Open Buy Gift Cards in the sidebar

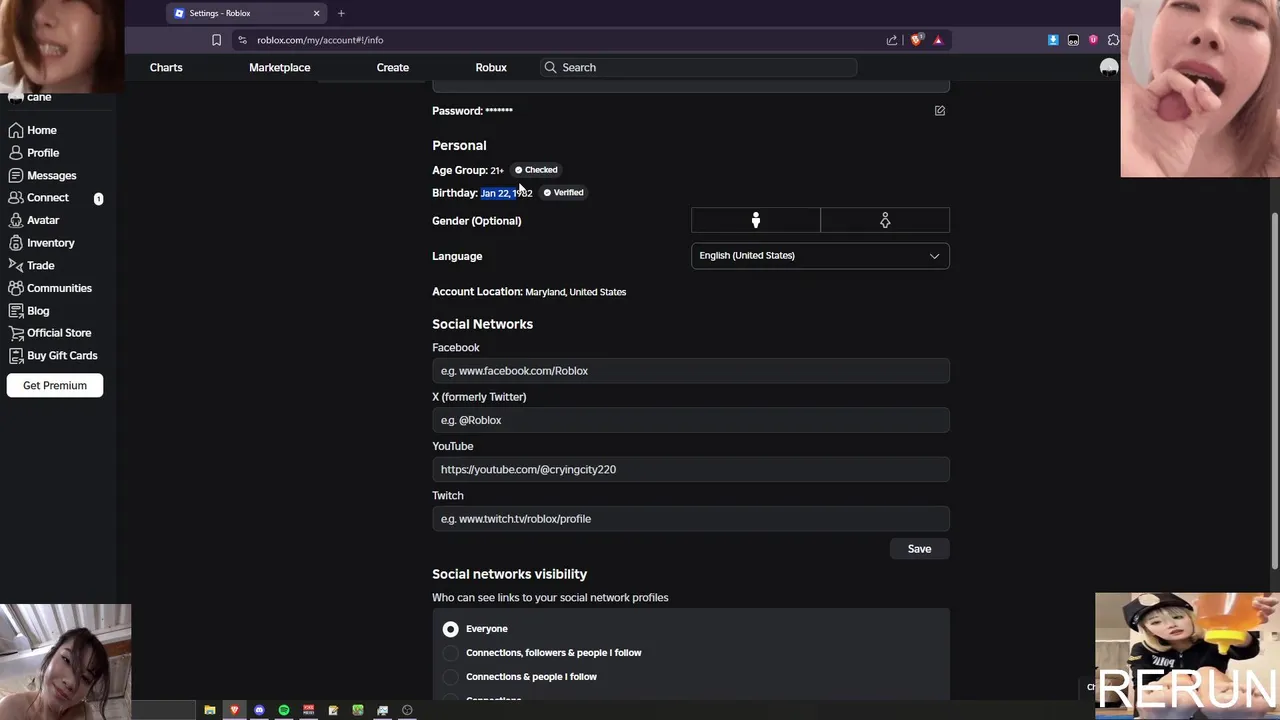click(52, 356)
